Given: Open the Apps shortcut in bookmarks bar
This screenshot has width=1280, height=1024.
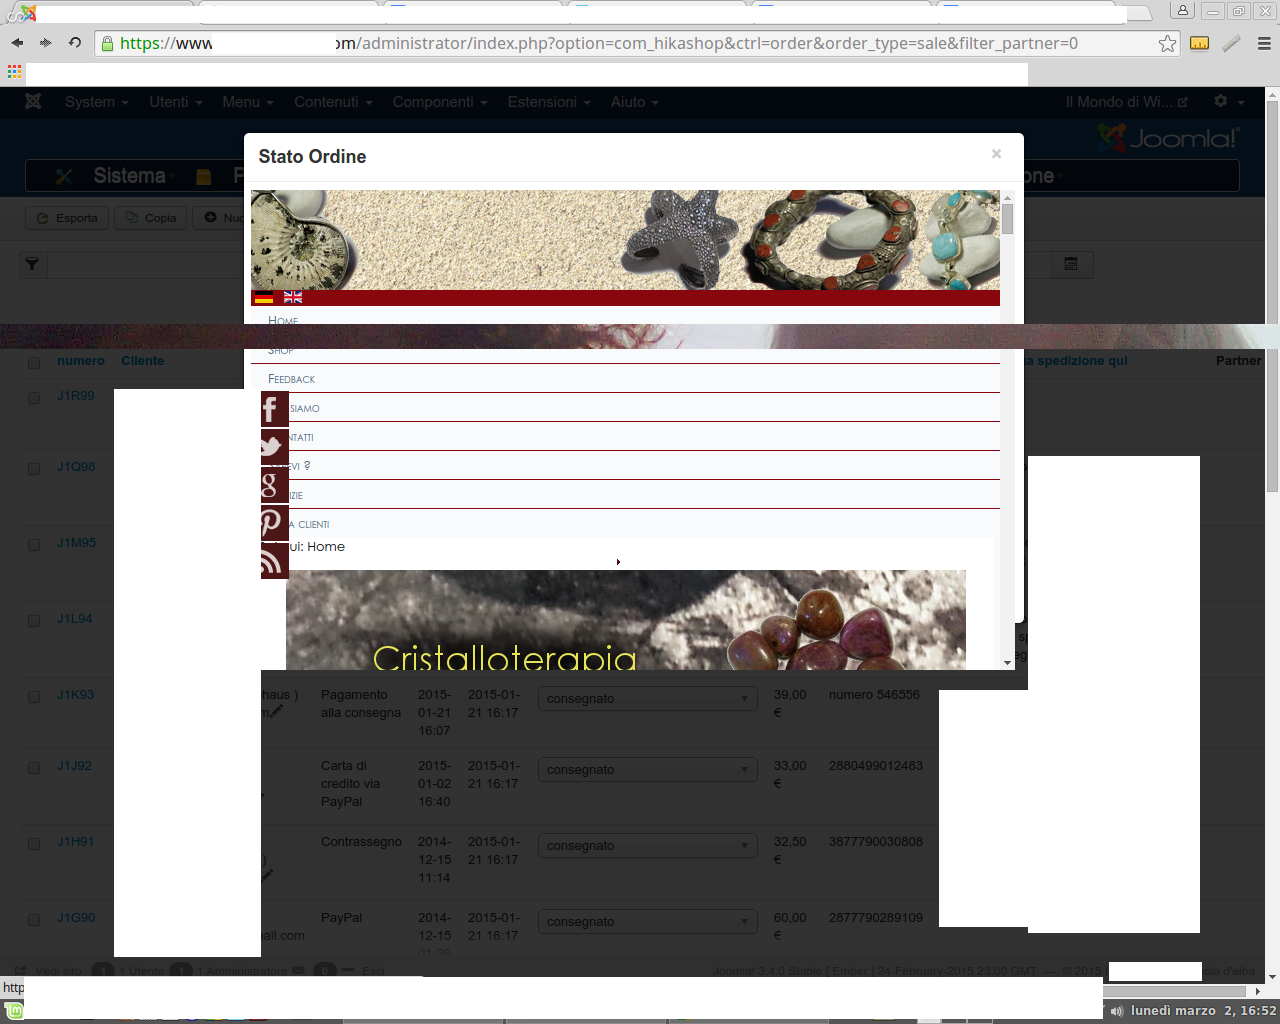Looking at the screenshot, I should point(14,72).
